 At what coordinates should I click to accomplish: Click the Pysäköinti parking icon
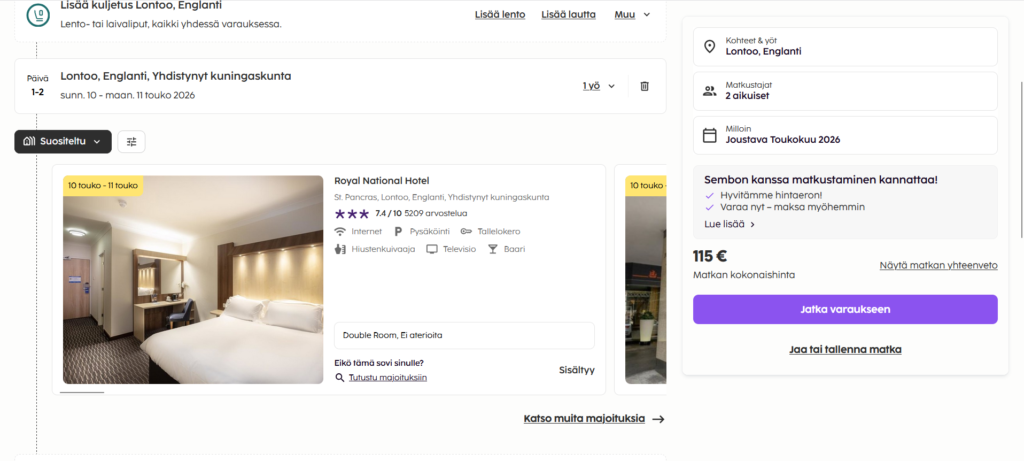[x=398, y=231]
